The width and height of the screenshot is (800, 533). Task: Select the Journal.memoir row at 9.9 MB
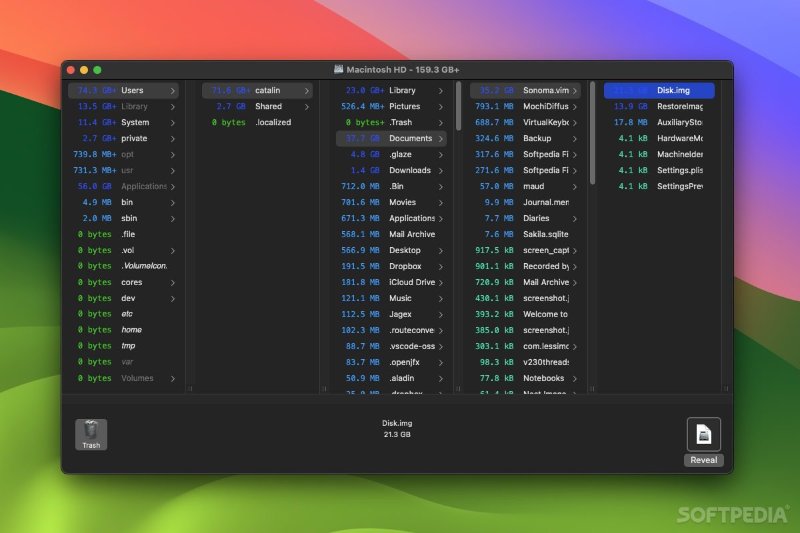click(525, 202)
